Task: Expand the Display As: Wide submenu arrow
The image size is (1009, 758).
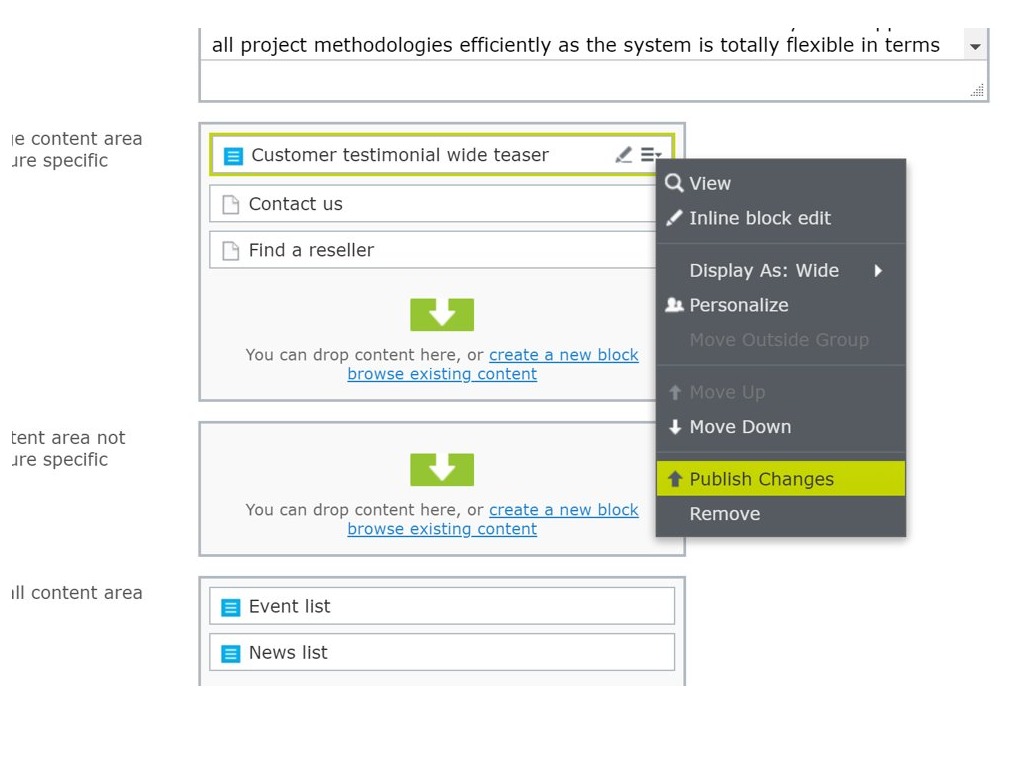Action: click(878, 271)
